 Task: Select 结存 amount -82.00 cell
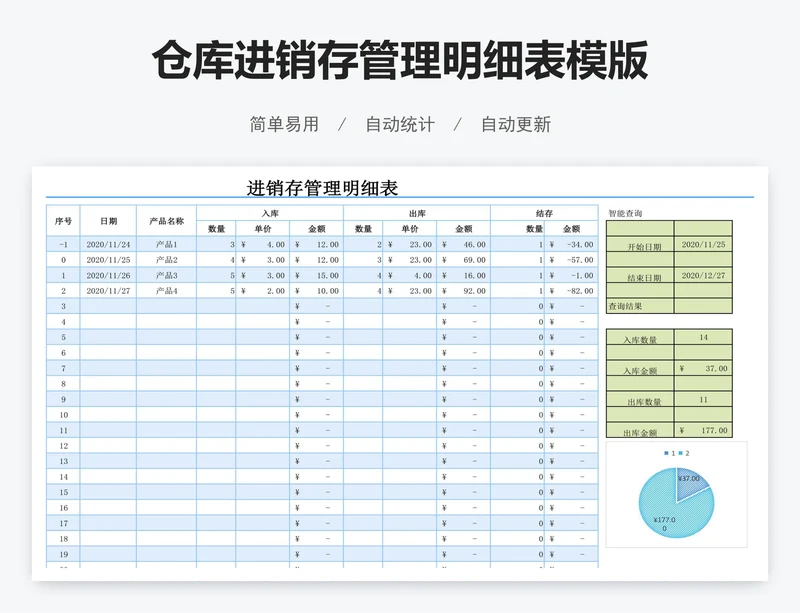[571, 291]
